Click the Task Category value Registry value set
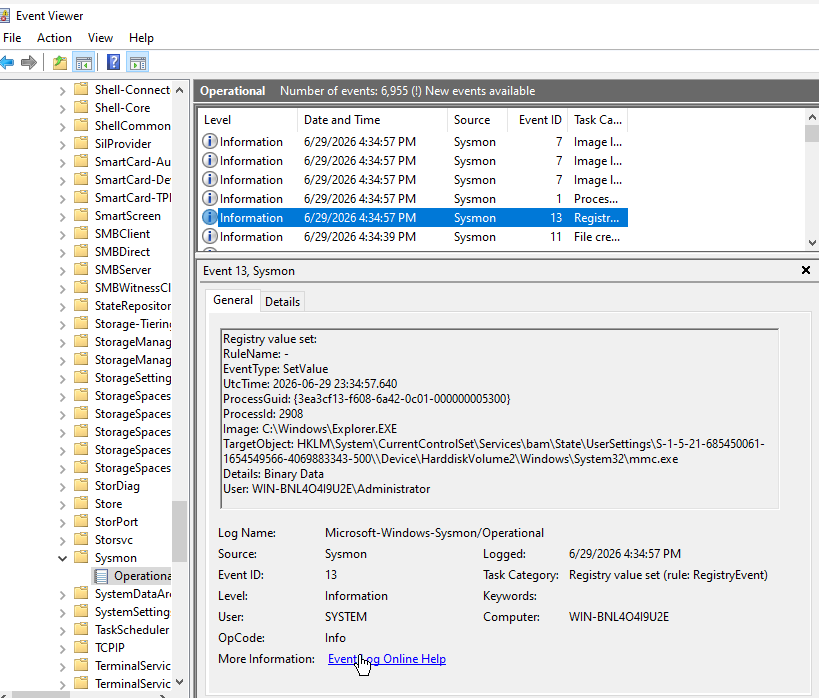 click(668, 575)
